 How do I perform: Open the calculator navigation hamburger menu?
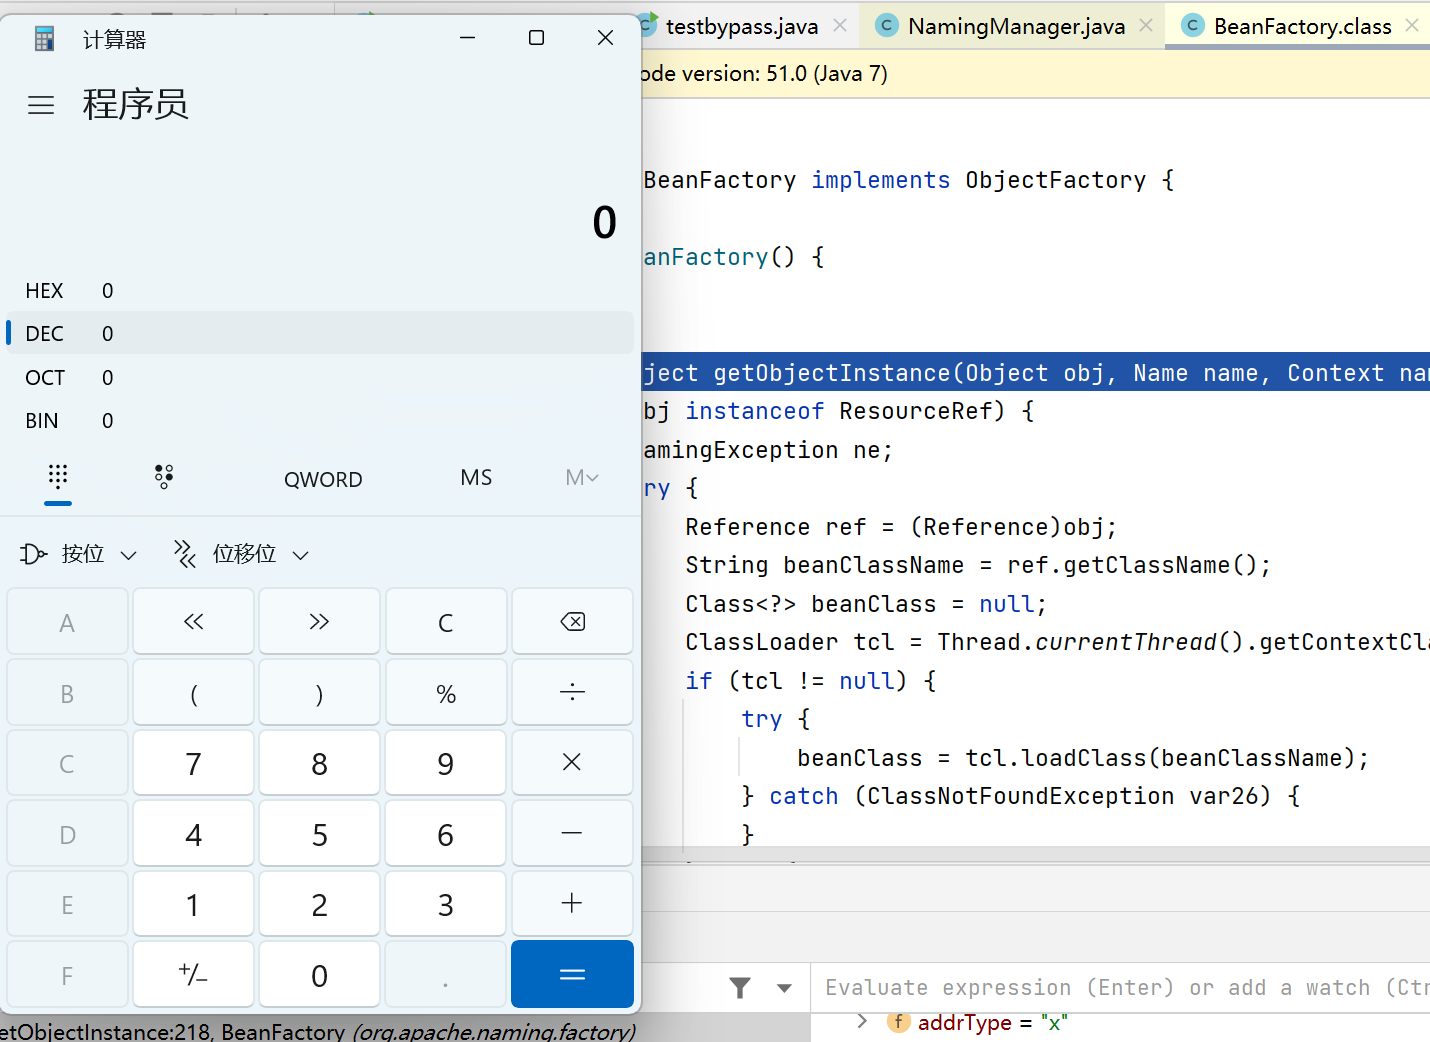tap(41, 105)
